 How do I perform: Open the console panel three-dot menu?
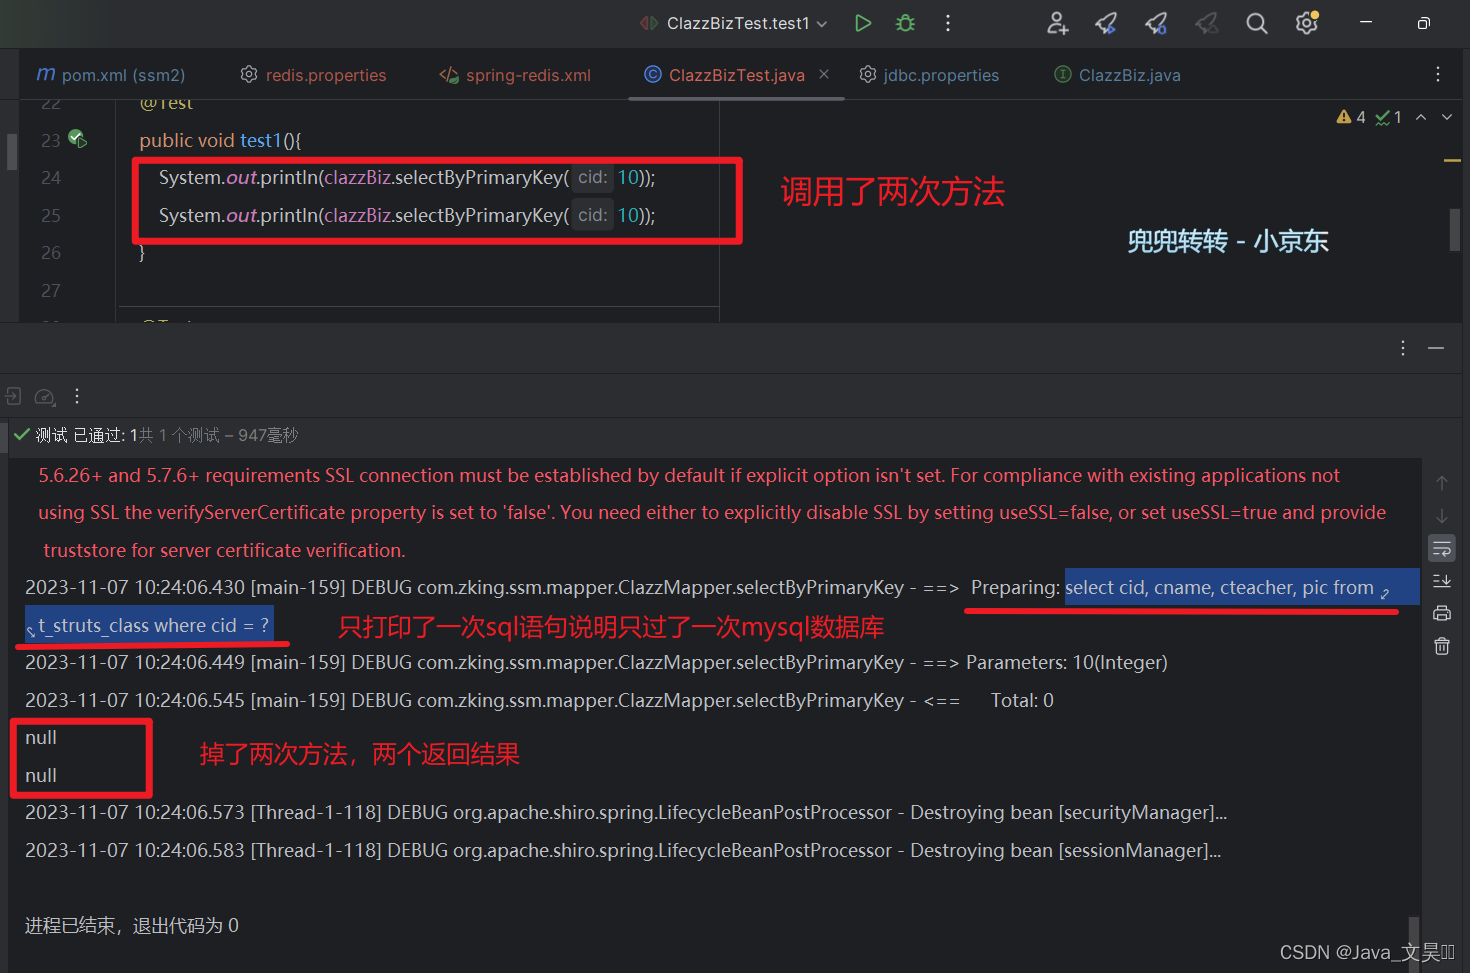click(1402, 348)
